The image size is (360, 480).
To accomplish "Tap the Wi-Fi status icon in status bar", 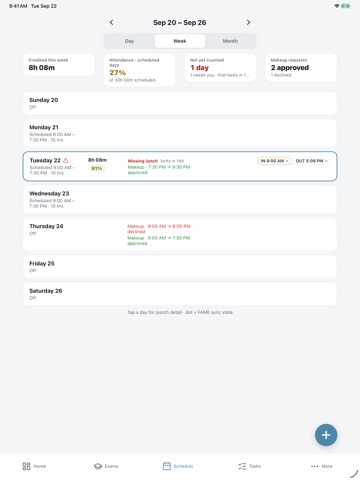I will (x=337, y=6).
